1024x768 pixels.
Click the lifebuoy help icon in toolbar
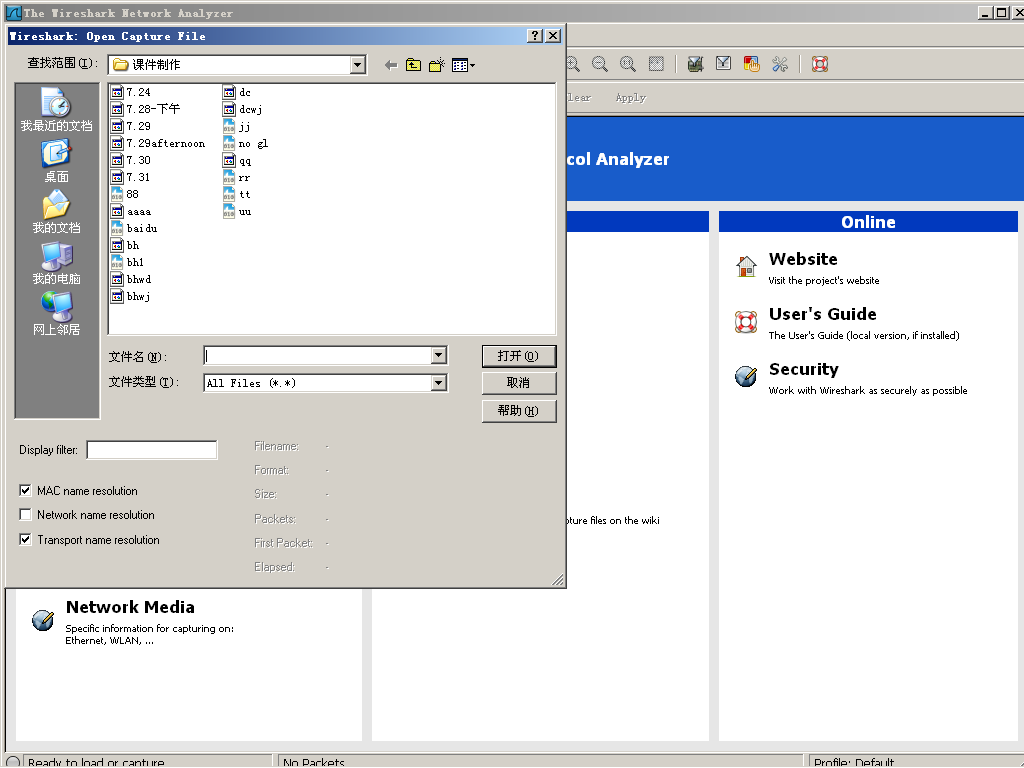point(820,64)
